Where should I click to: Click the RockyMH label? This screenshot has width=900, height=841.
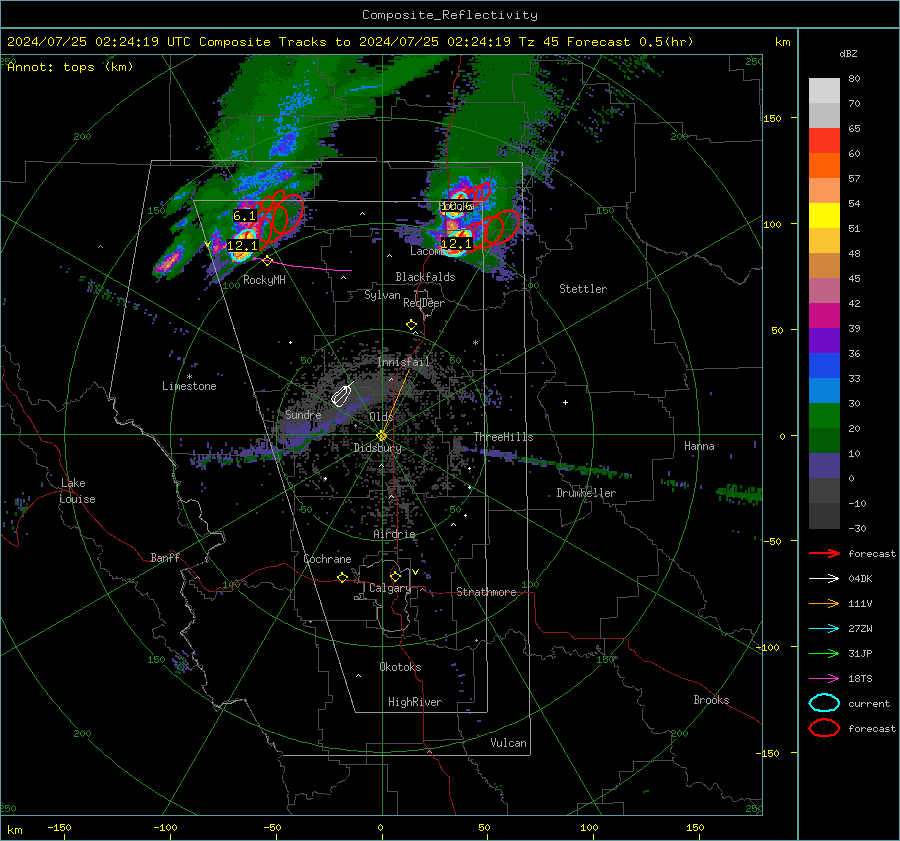click(264, 280)
